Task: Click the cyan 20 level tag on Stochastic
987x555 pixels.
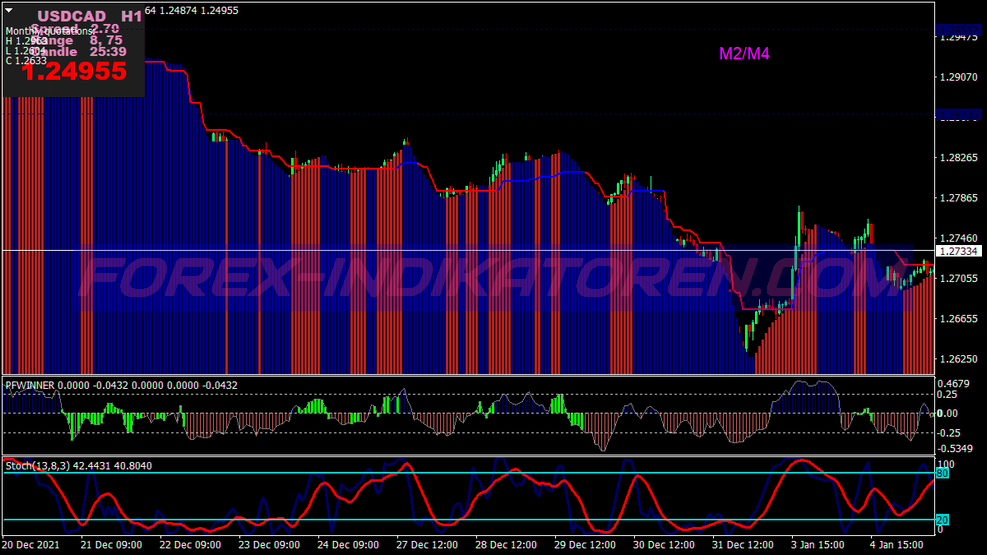Action: [x=942, y=520]
